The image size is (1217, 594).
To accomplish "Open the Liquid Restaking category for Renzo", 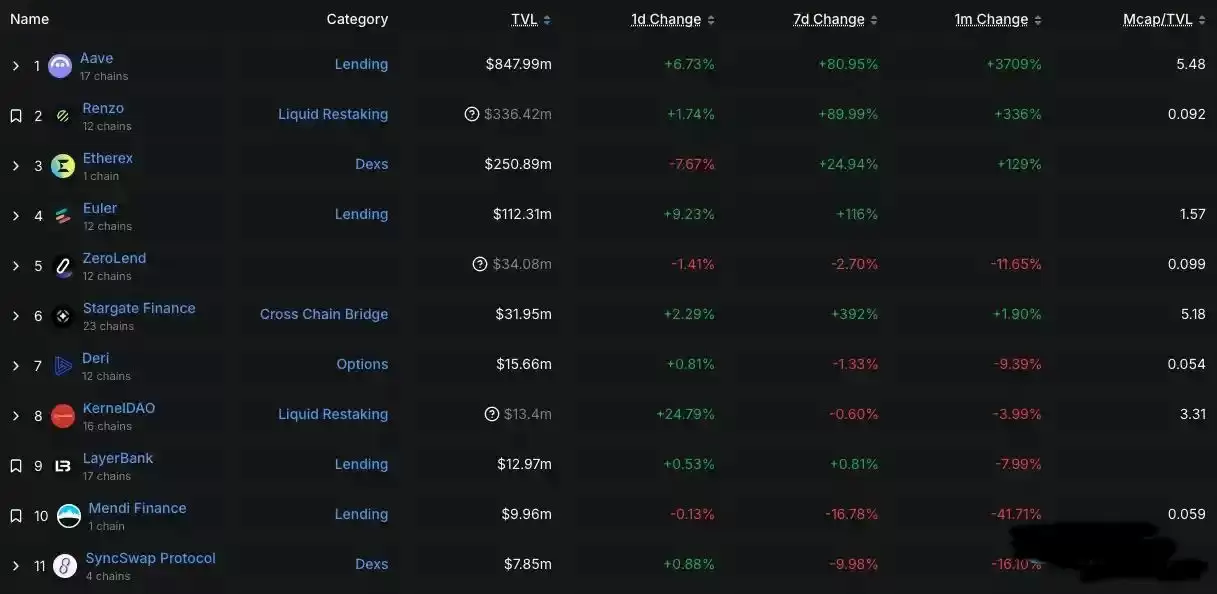I will (x=333, y=114).
